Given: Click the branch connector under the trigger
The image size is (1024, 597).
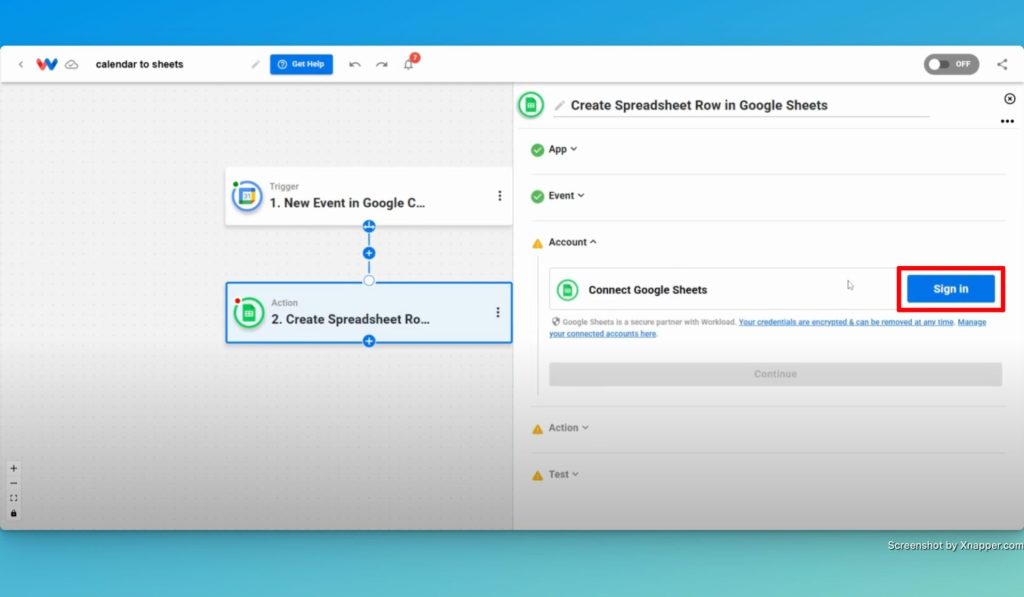Looking at the screenshot, I should 369,226.
